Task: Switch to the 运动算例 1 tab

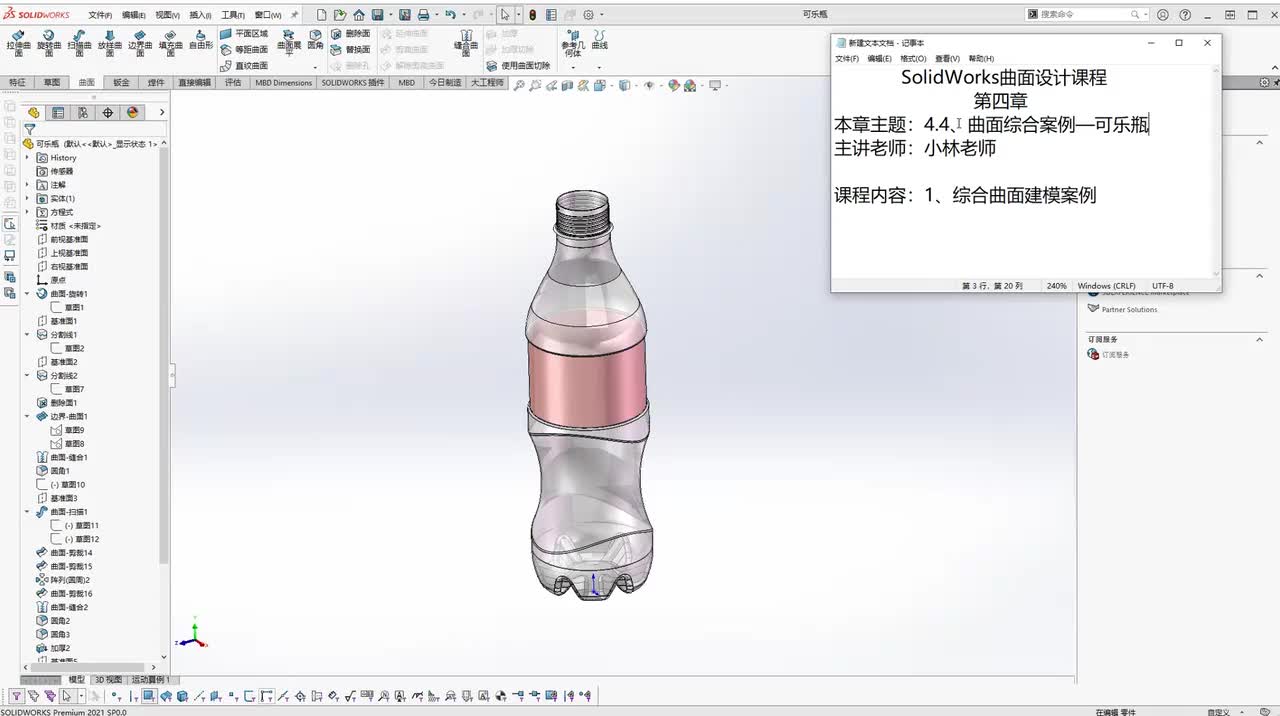Action: click(x=151, y=680)
